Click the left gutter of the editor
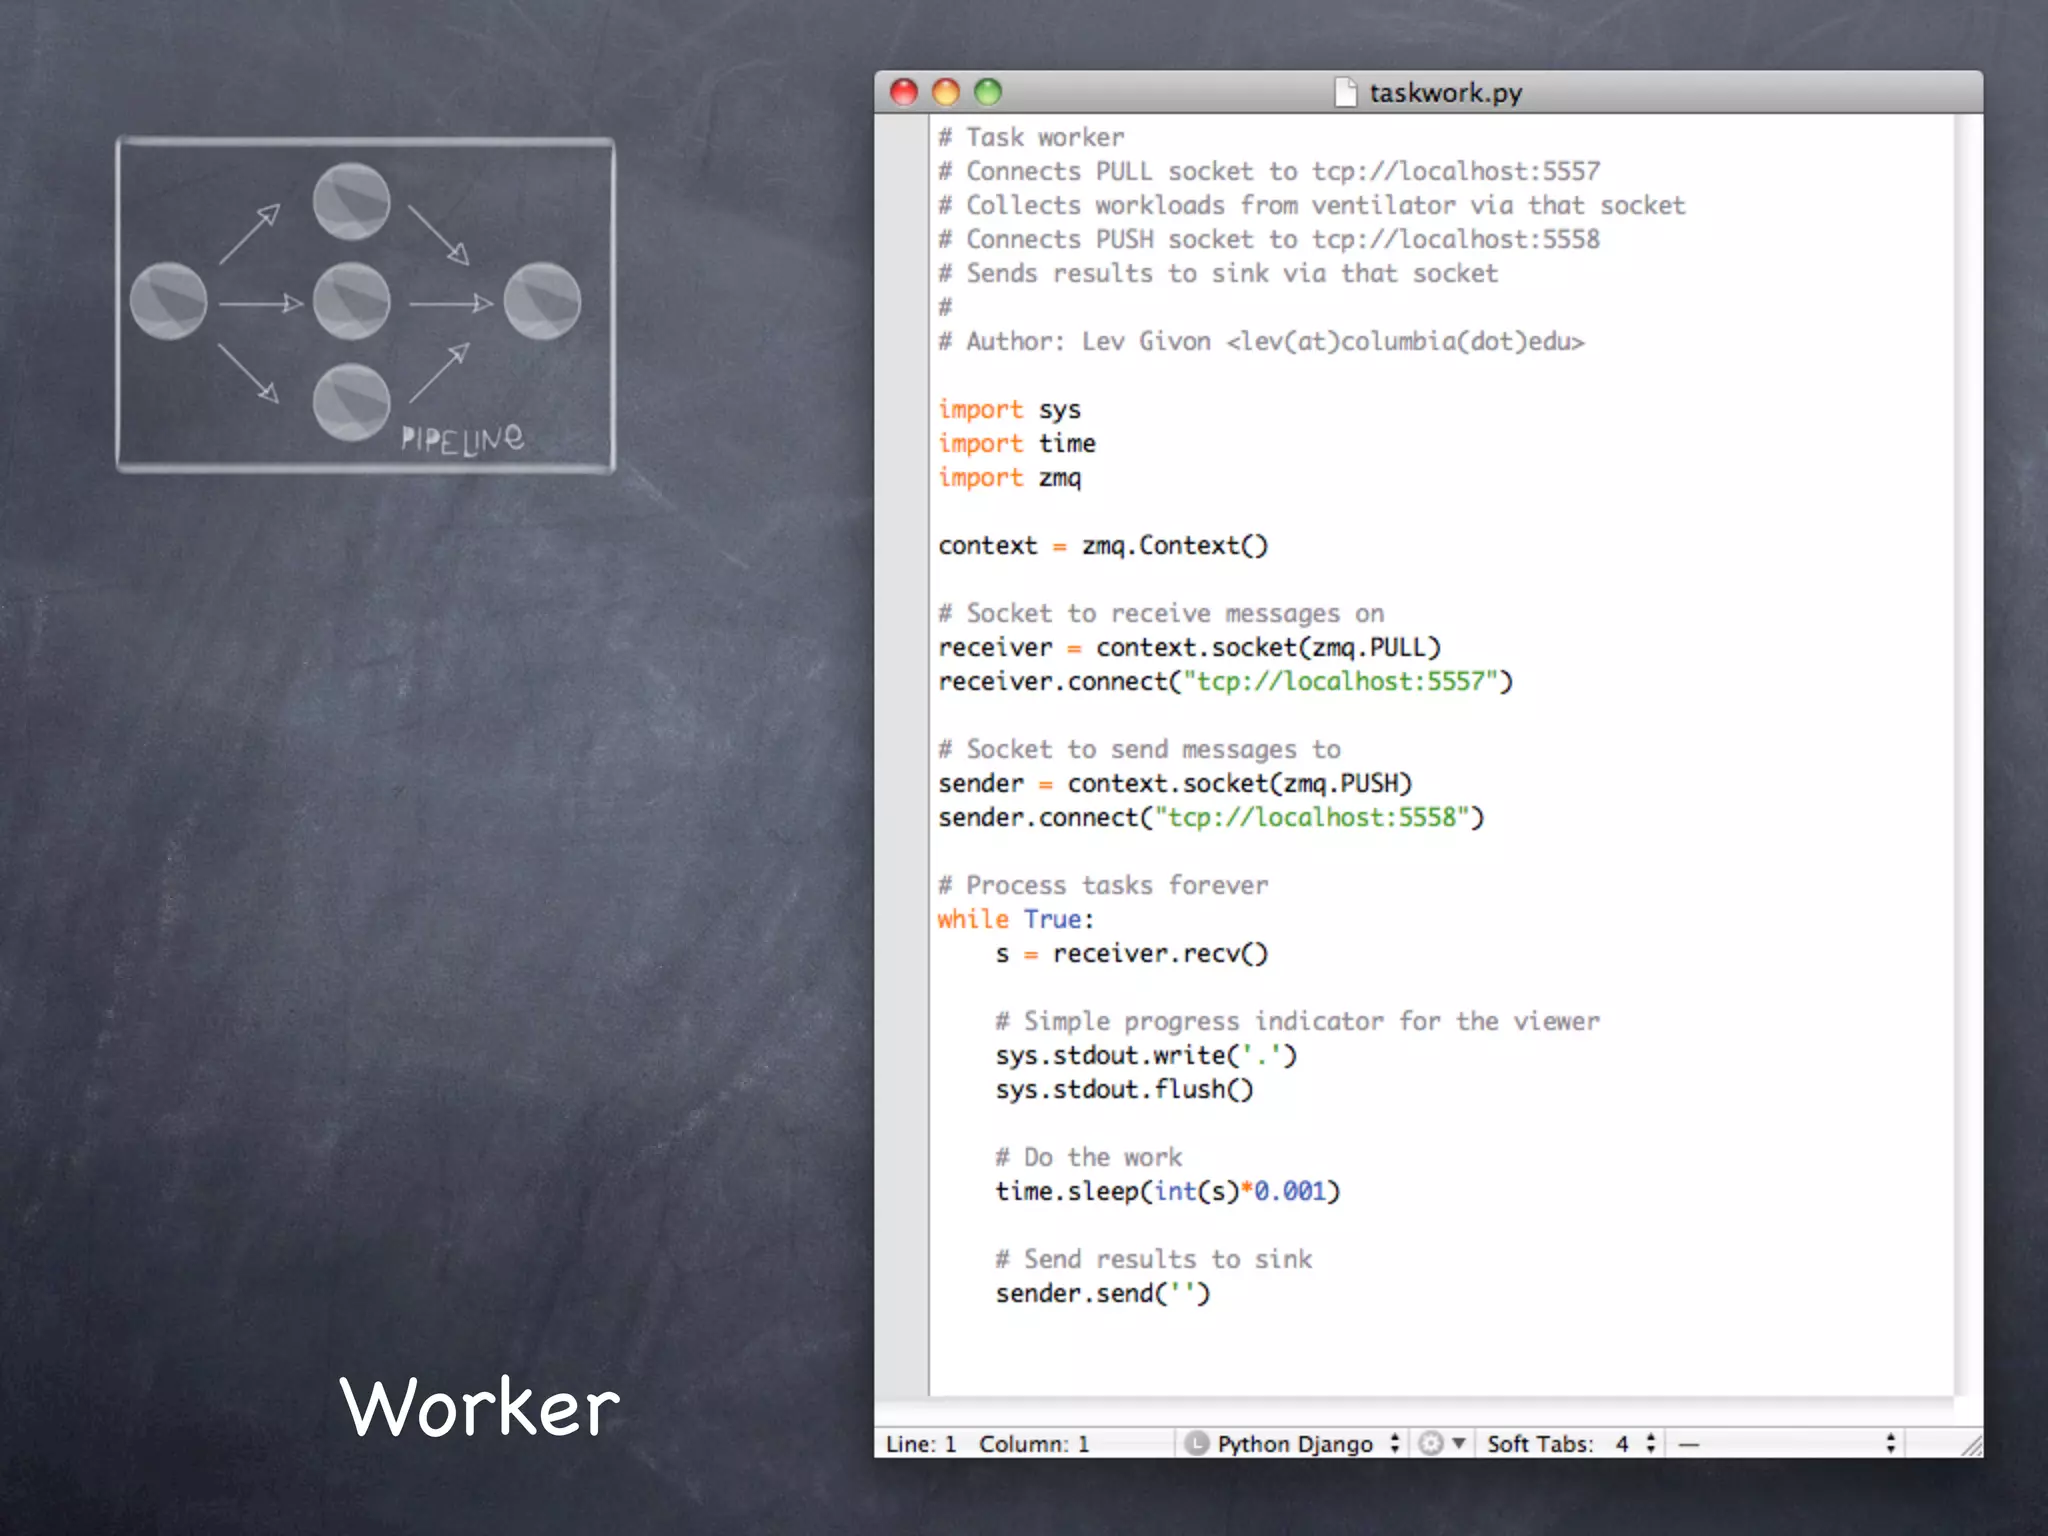 [902, 750]
